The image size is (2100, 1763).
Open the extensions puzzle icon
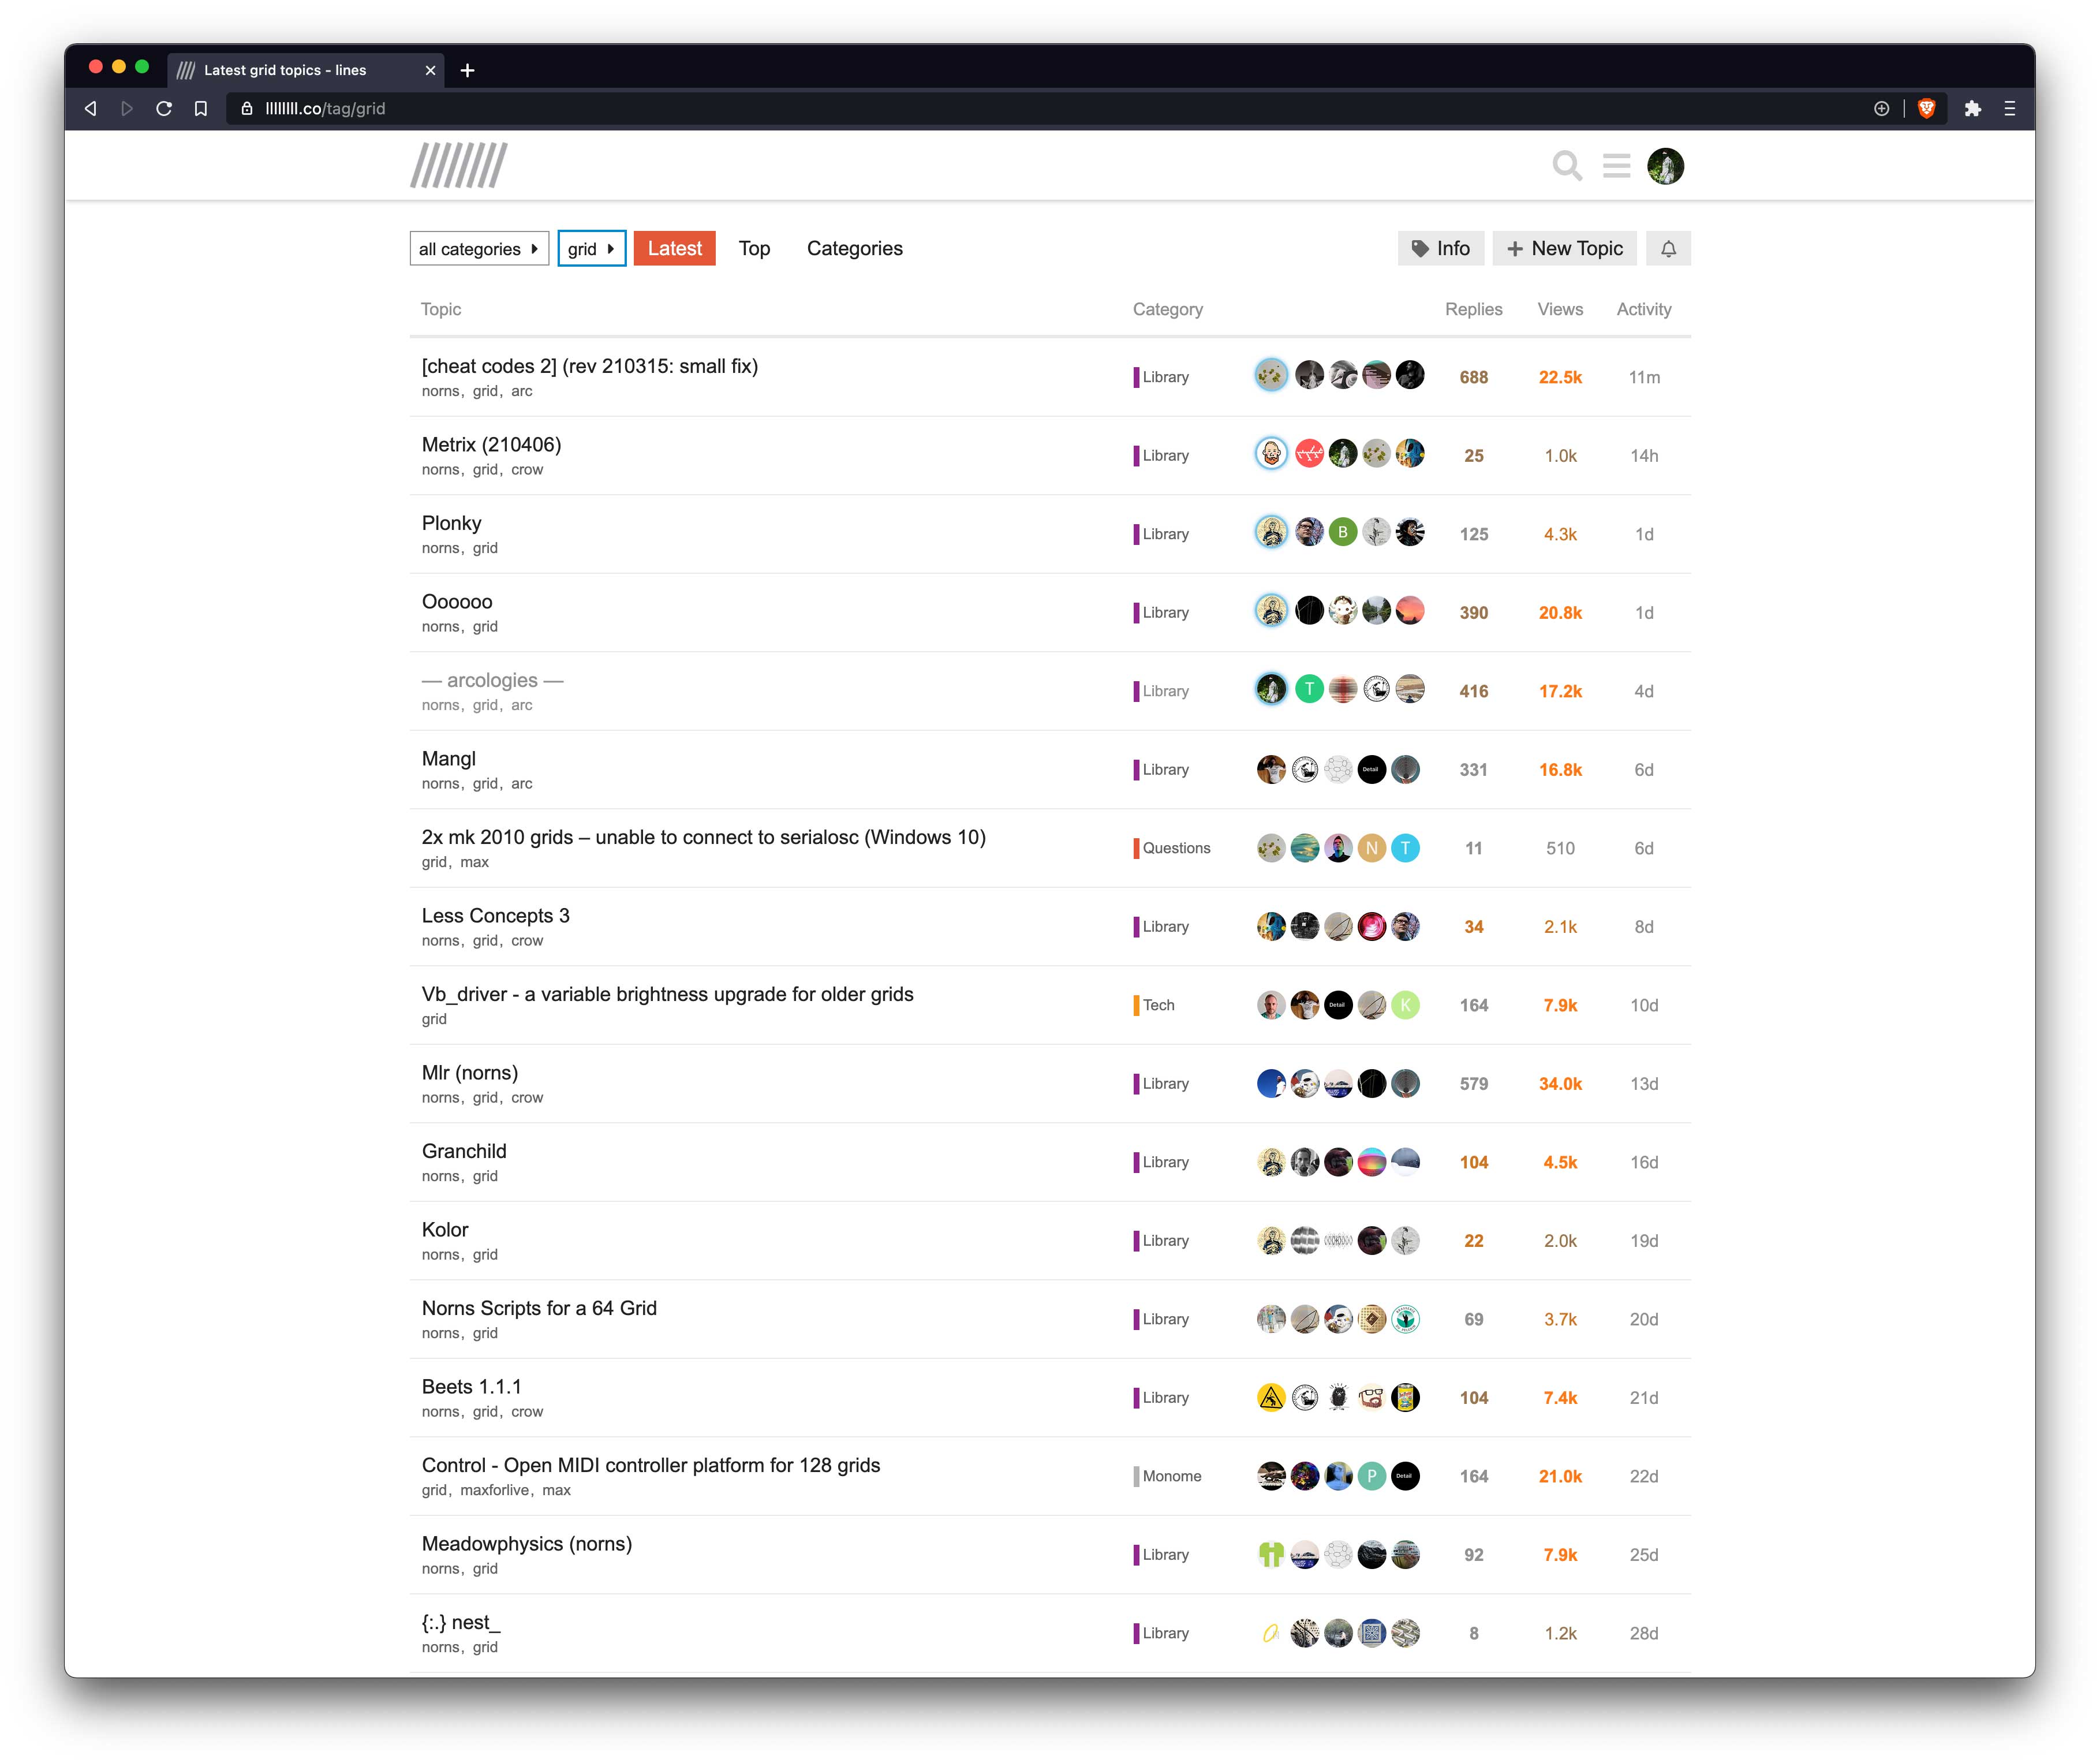point(1972,108)
